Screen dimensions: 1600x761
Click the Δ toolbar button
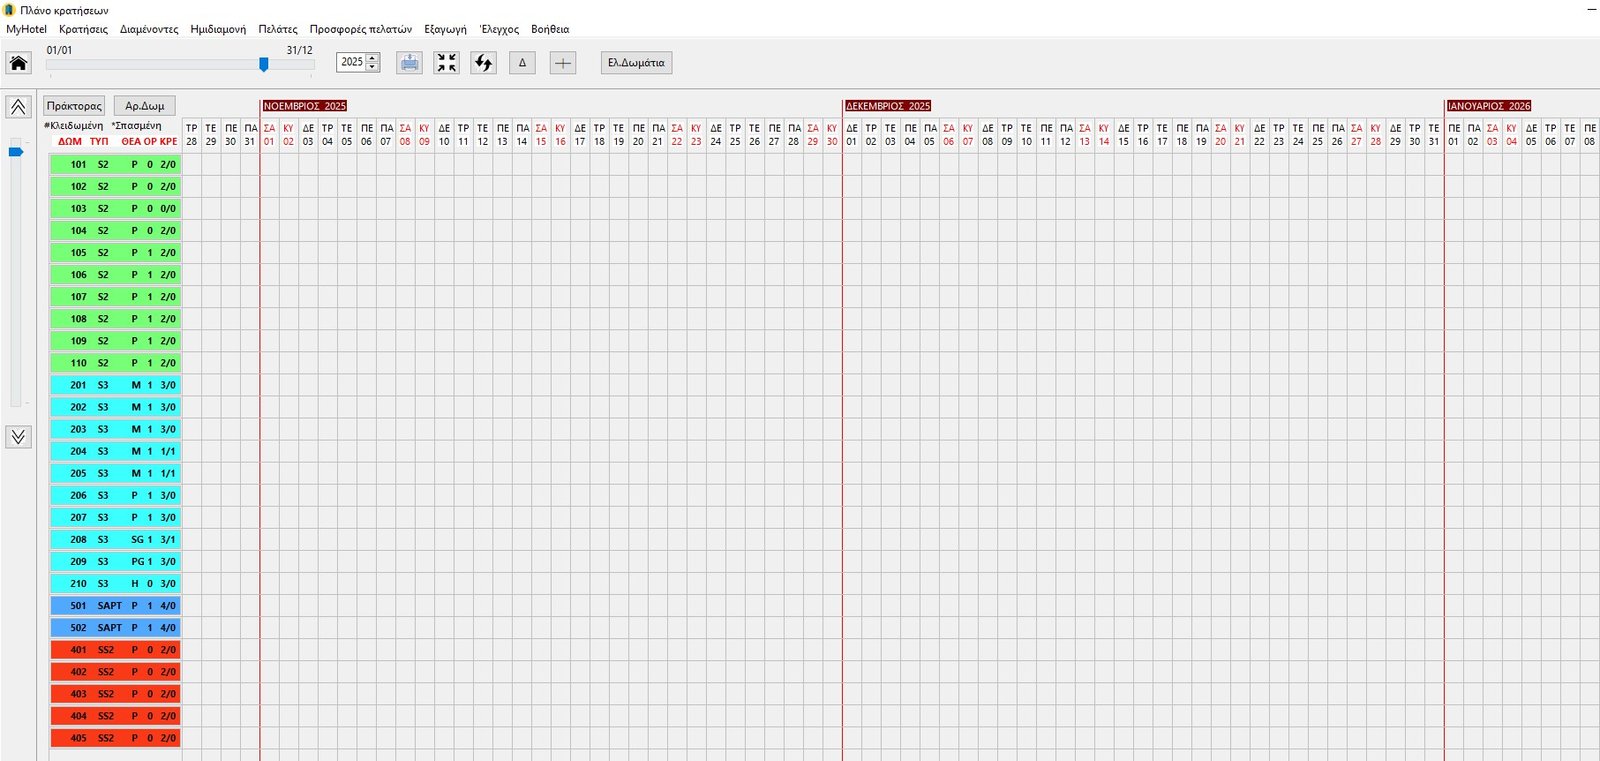(522, 63)
